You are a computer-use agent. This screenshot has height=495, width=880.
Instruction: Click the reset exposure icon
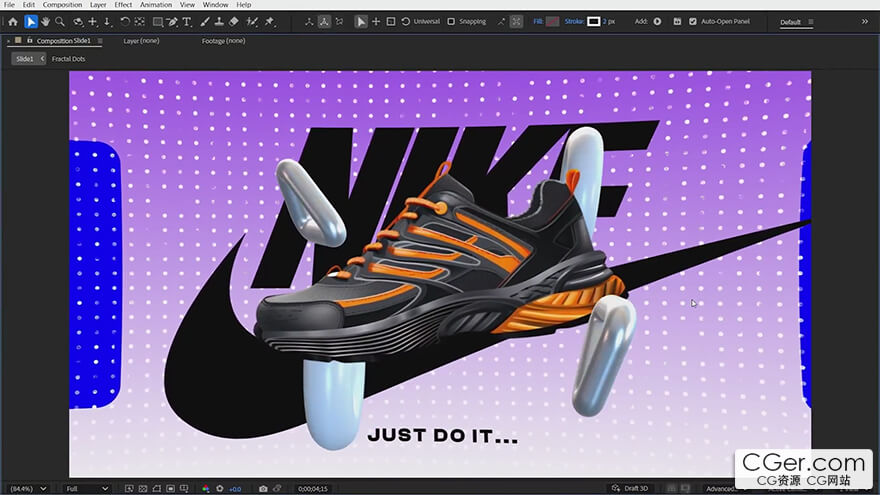219,489
